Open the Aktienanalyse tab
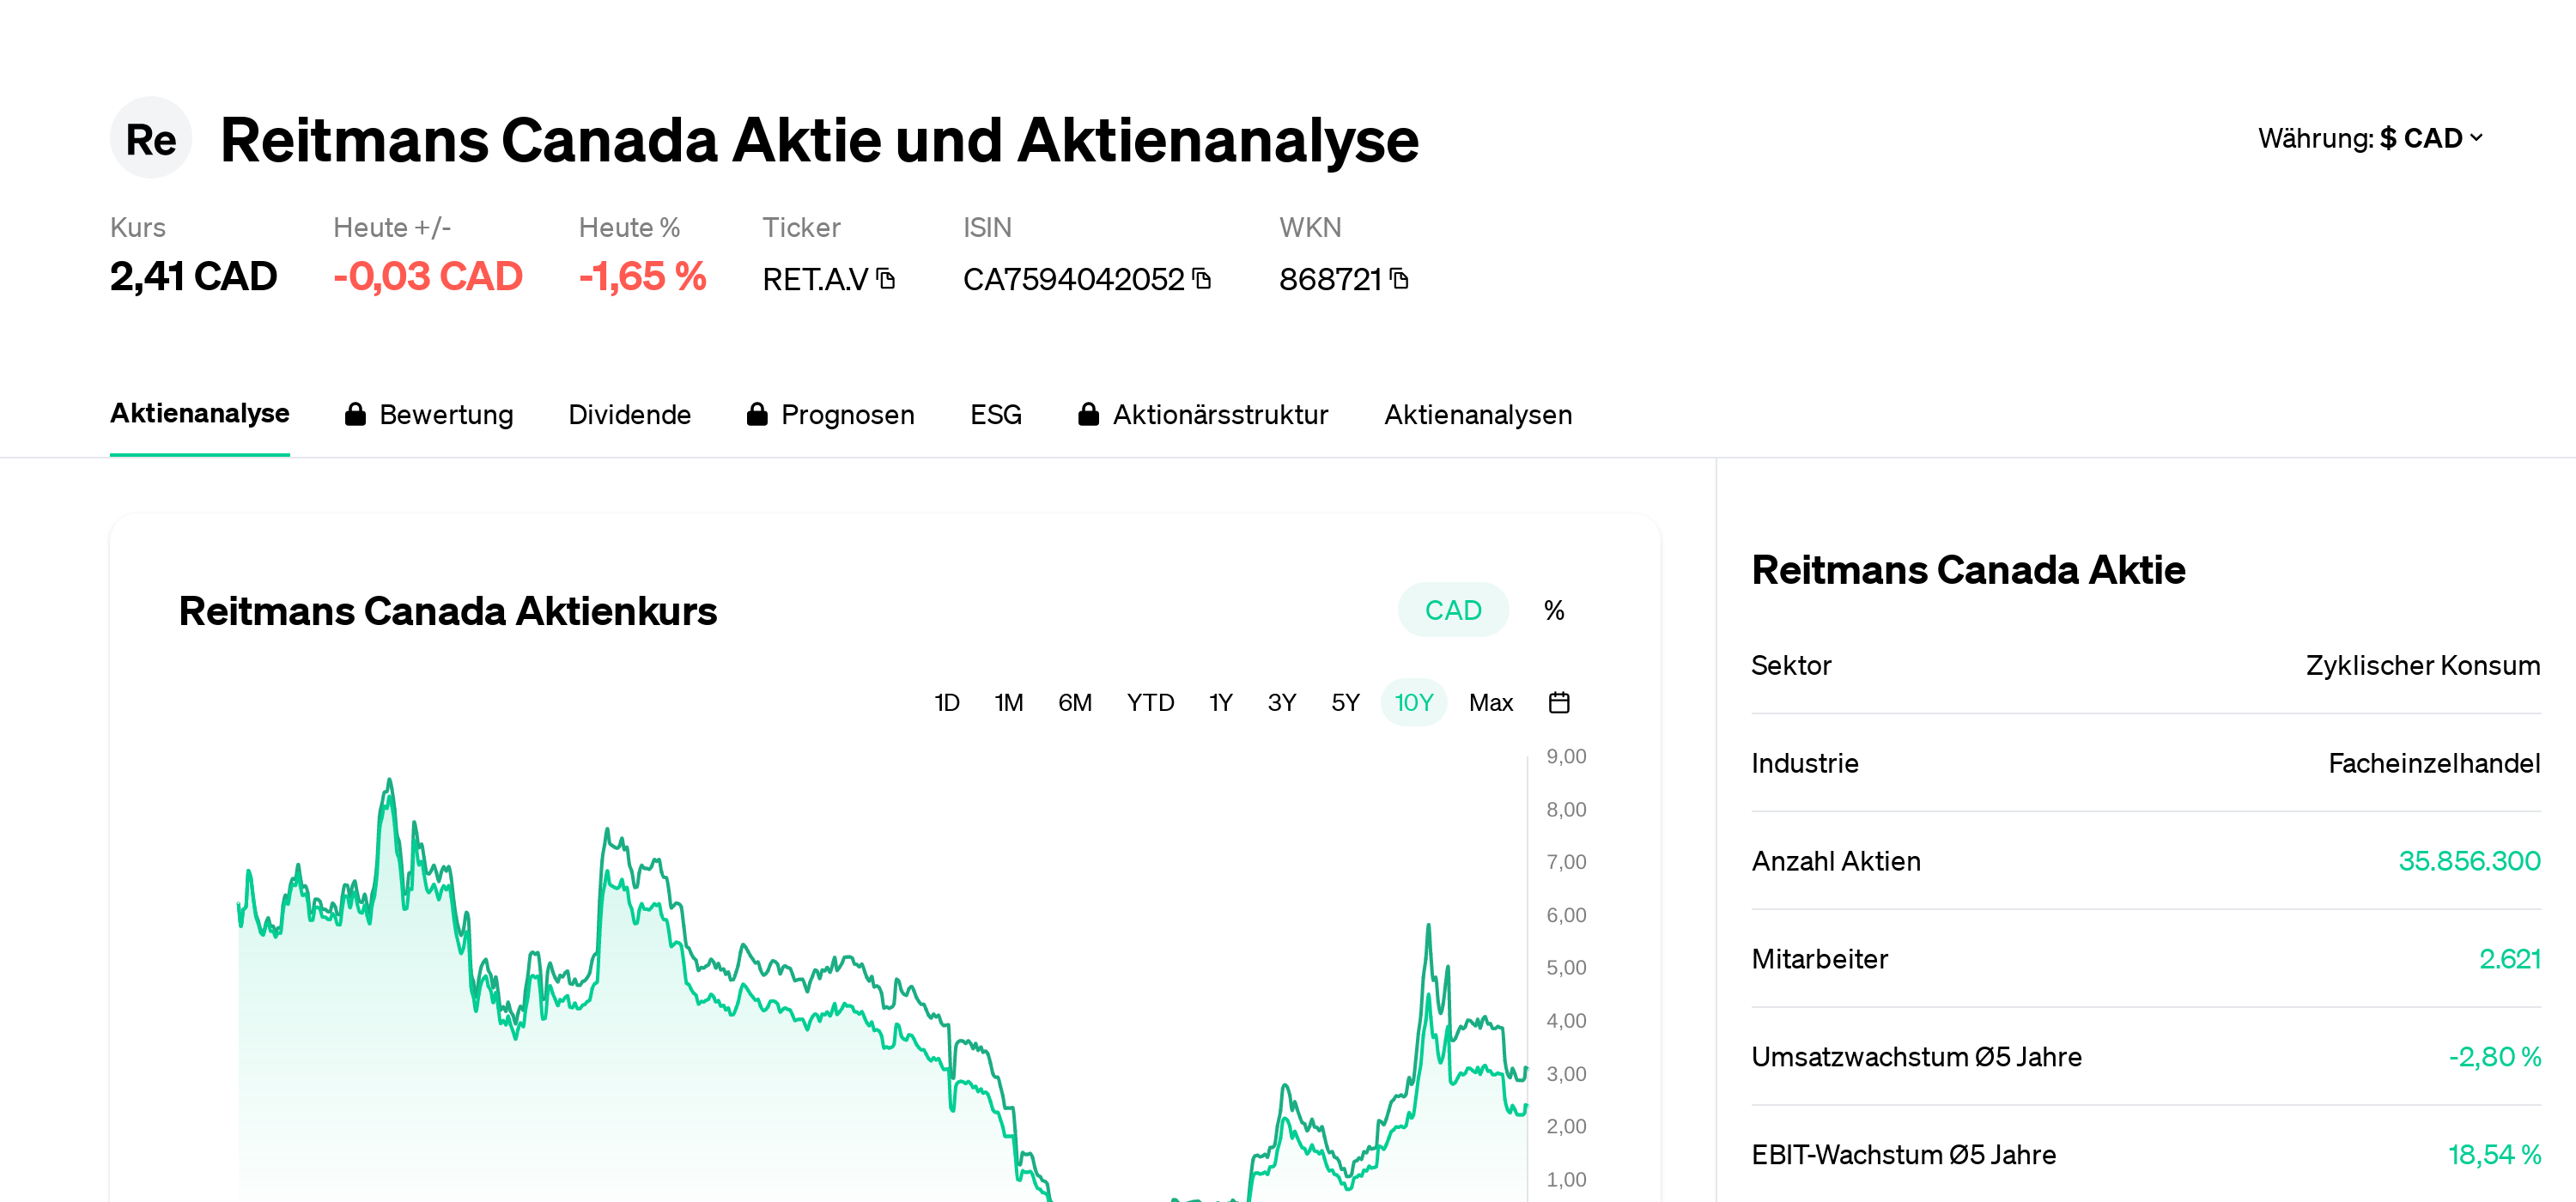 (200, 414)
